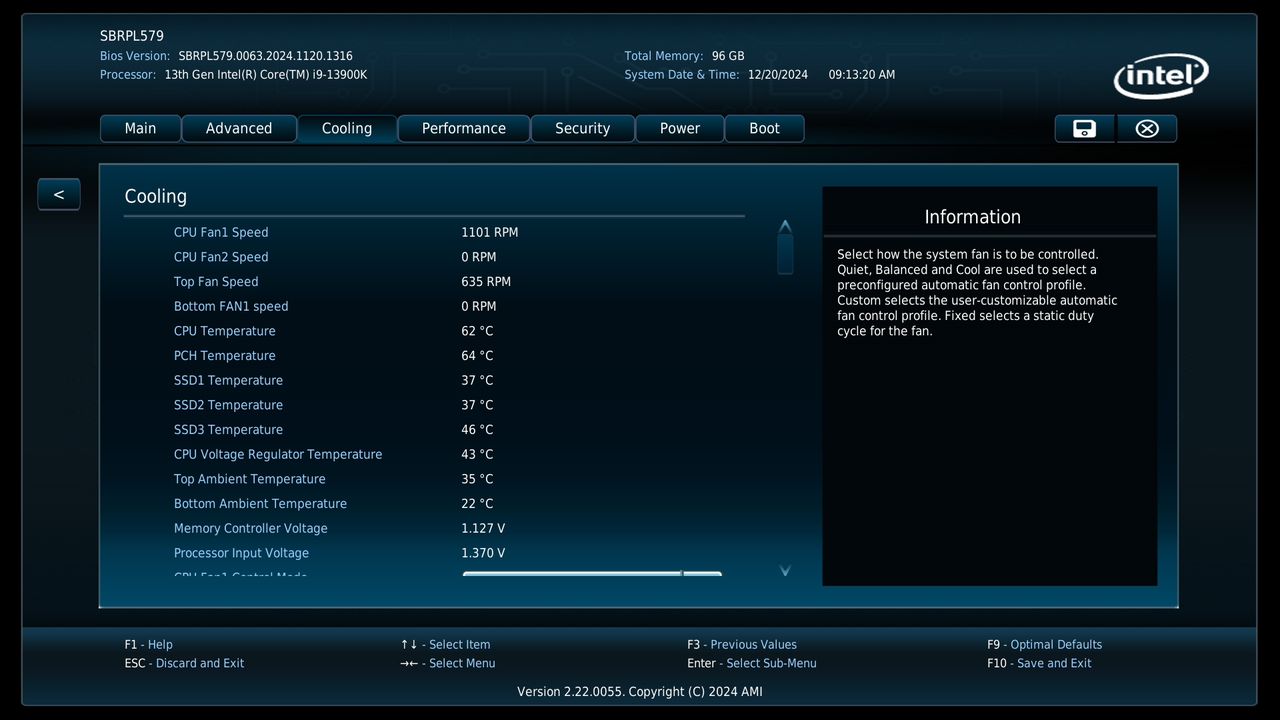Select the Cooling tab

pyautogui.click(x=347, y=128)
